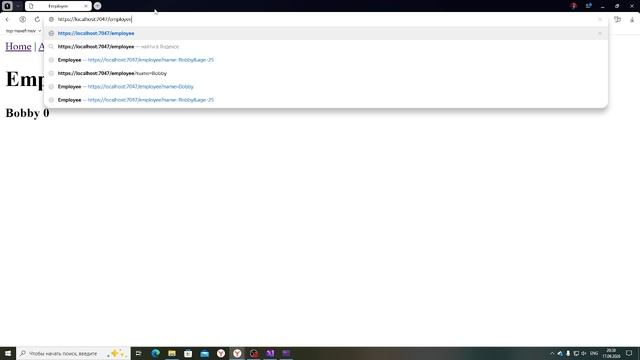
Task: Choose the Employee suggestion ending name=Bobby
Action: (326, 87)
